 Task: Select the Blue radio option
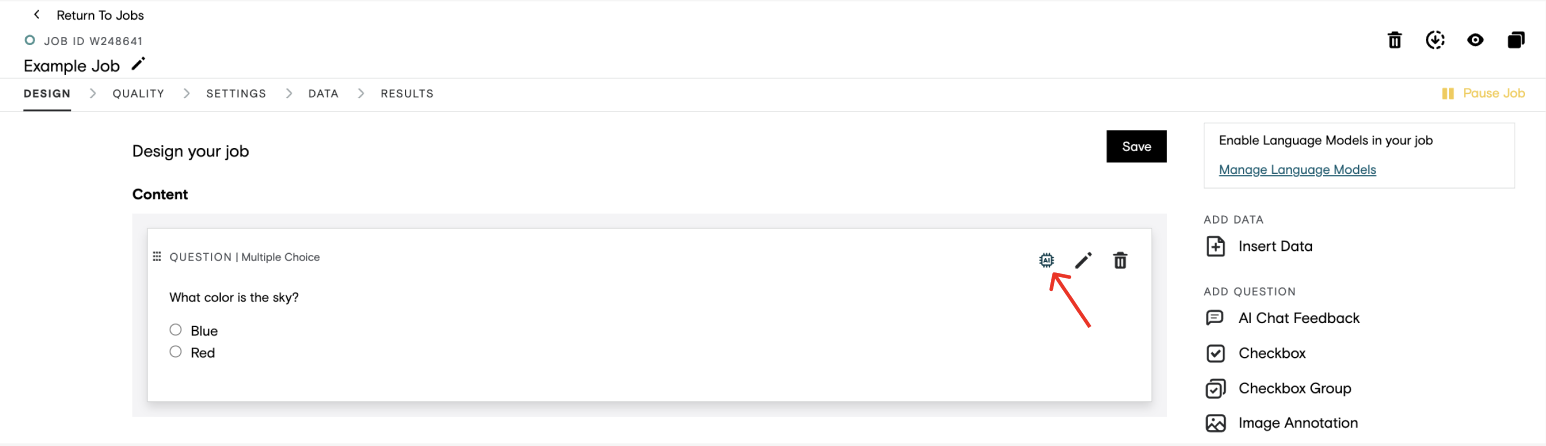[176, 330]
